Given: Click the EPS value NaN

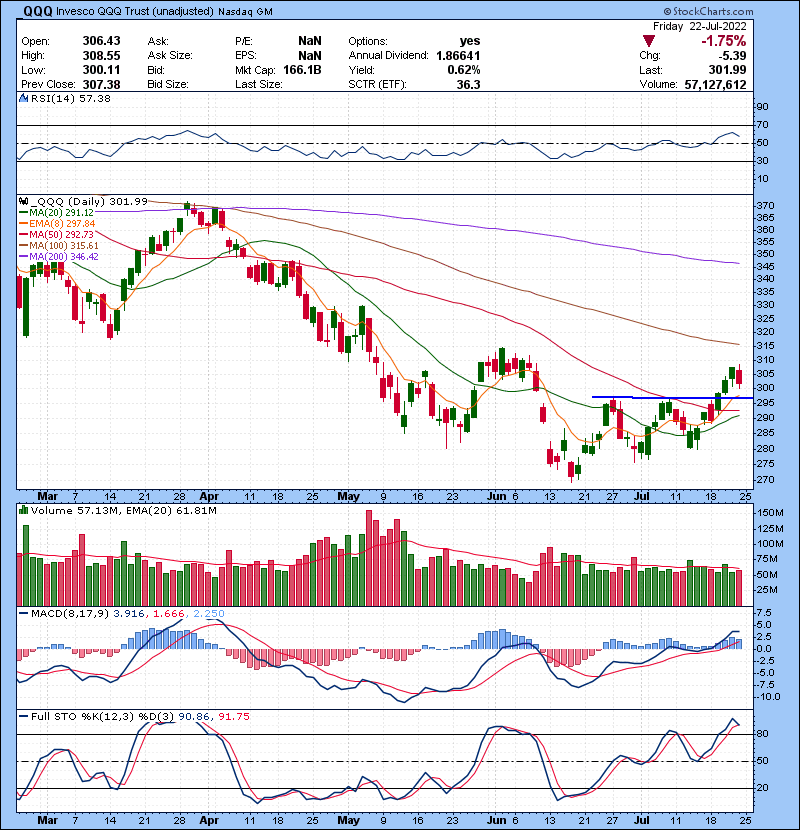Looking at the screenshot, I should tap(309, 56).
